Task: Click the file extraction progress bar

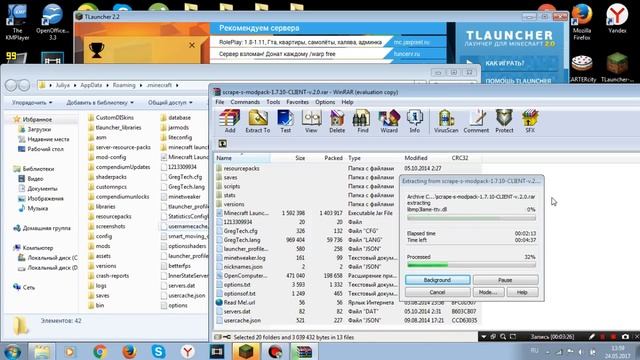Action: click(471, 218)
